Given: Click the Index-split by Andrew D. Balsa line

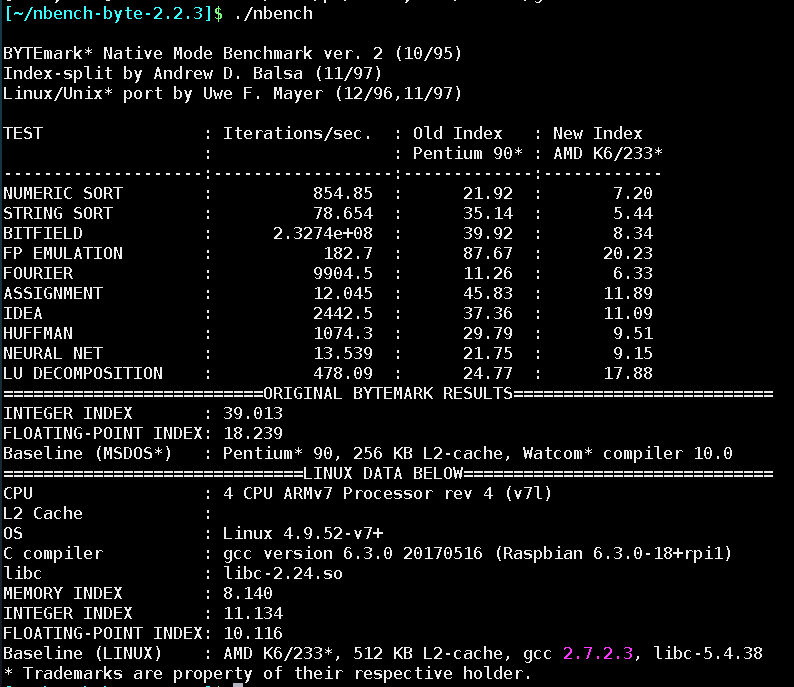Looking at the screenshot, I should point(192,73).
